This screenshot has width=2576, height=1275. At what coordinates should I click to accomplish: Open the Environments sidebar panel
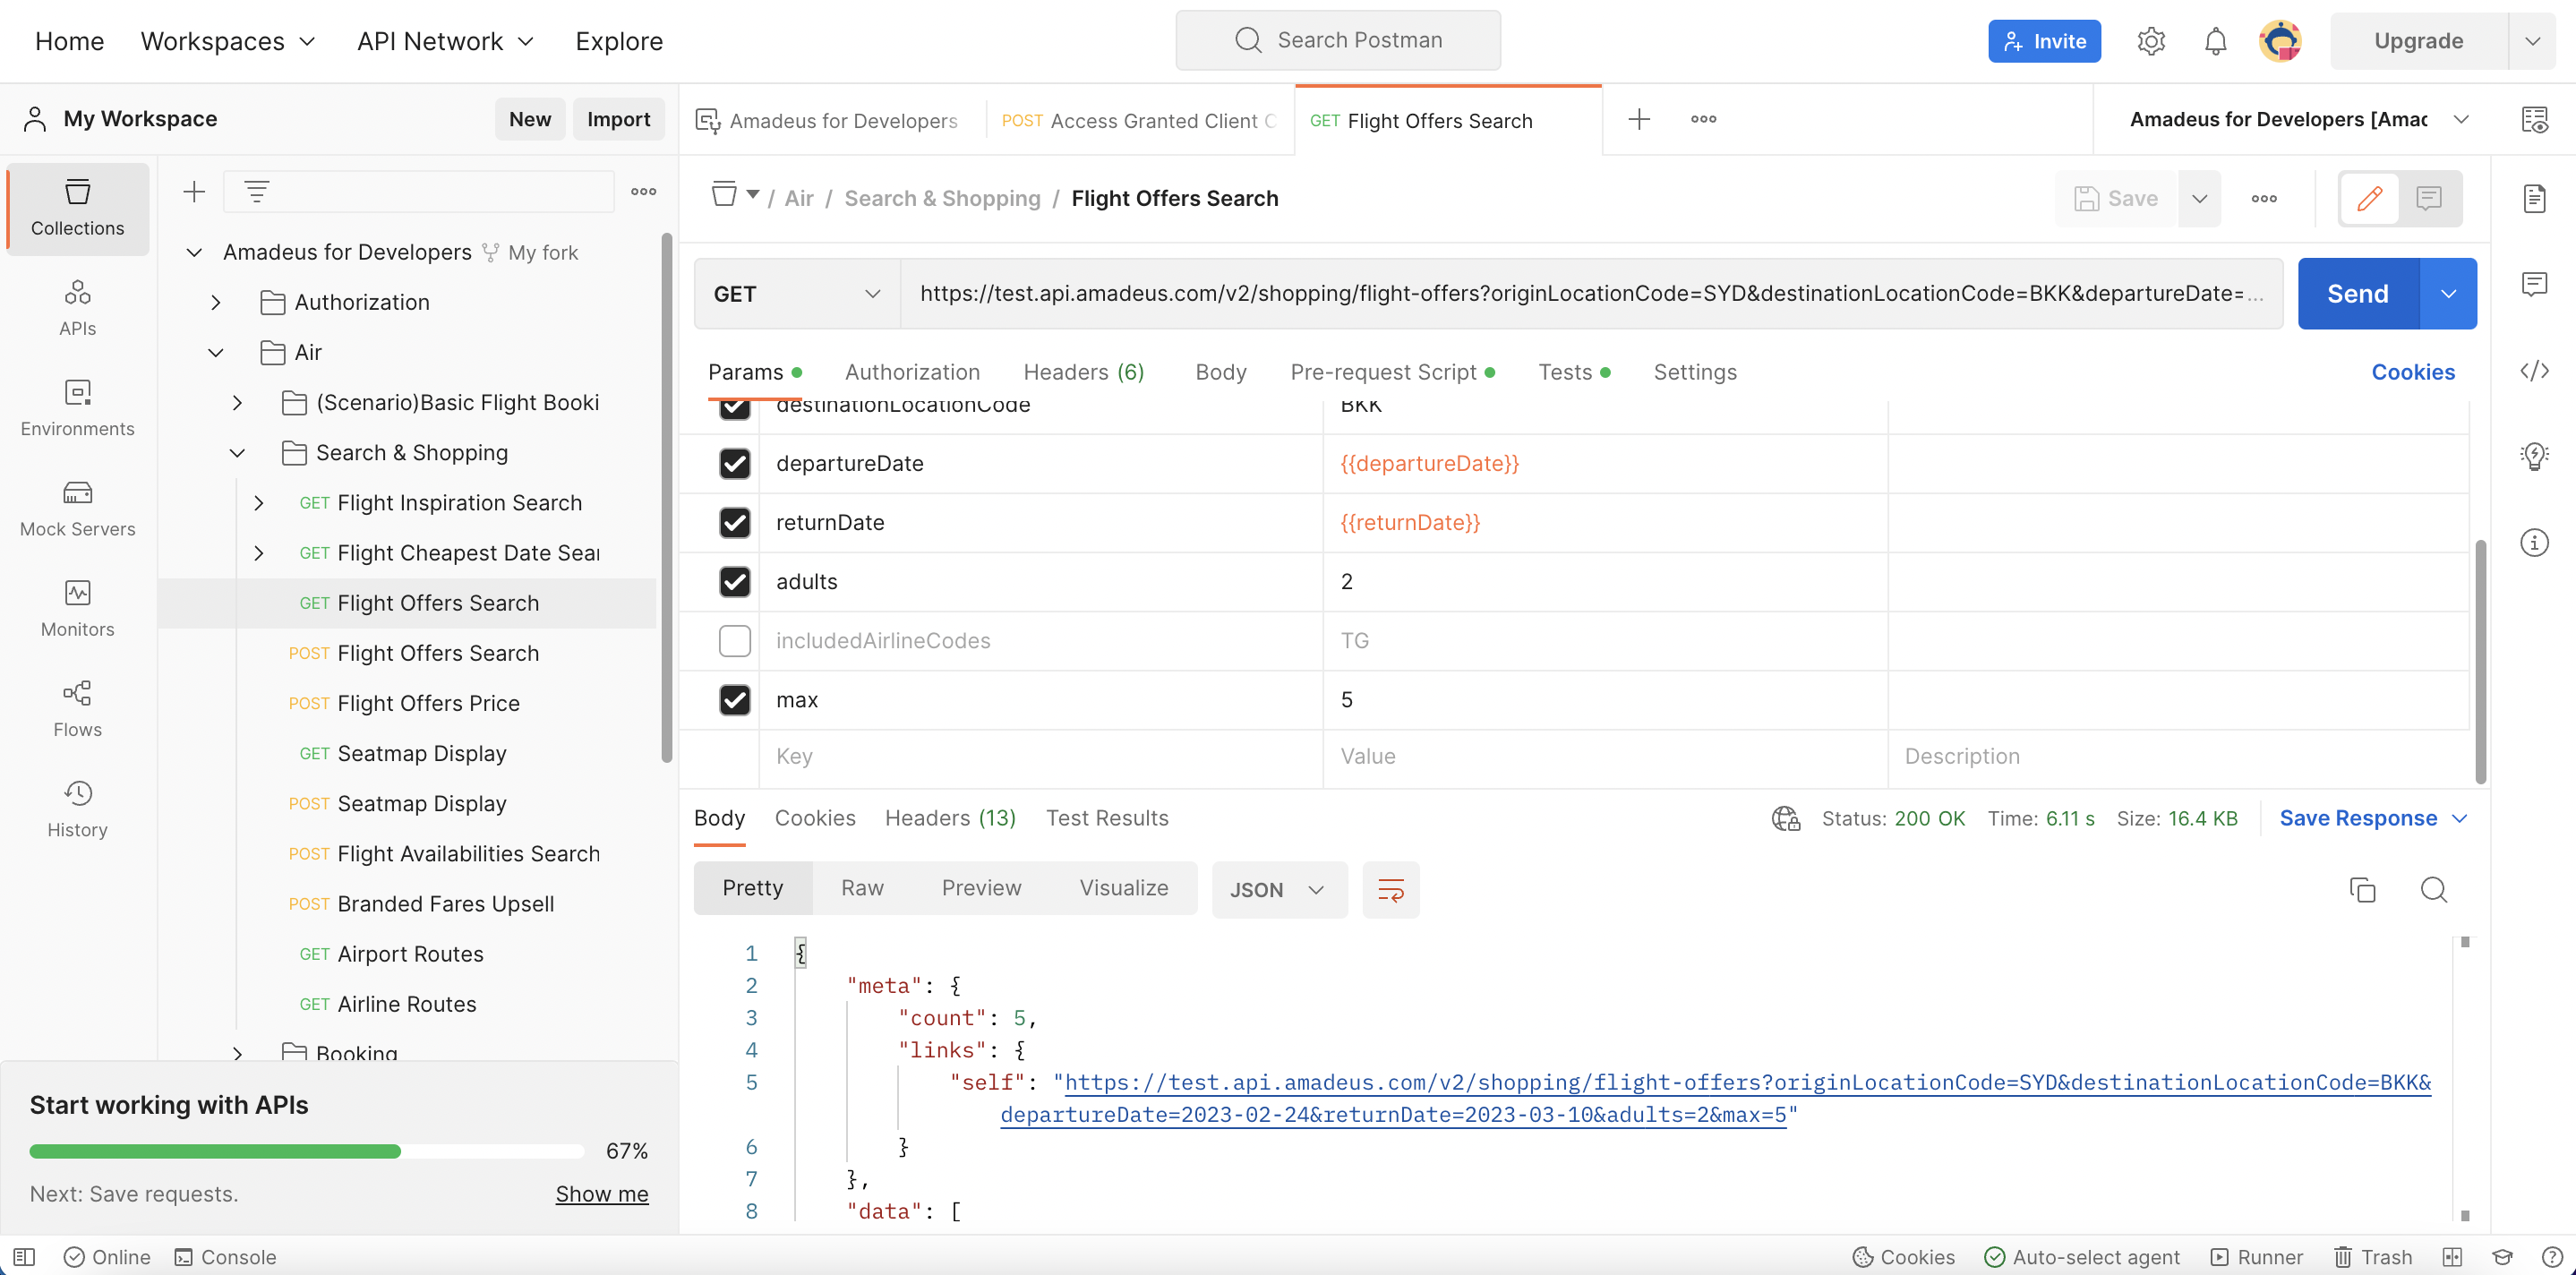tap(77, 408)
